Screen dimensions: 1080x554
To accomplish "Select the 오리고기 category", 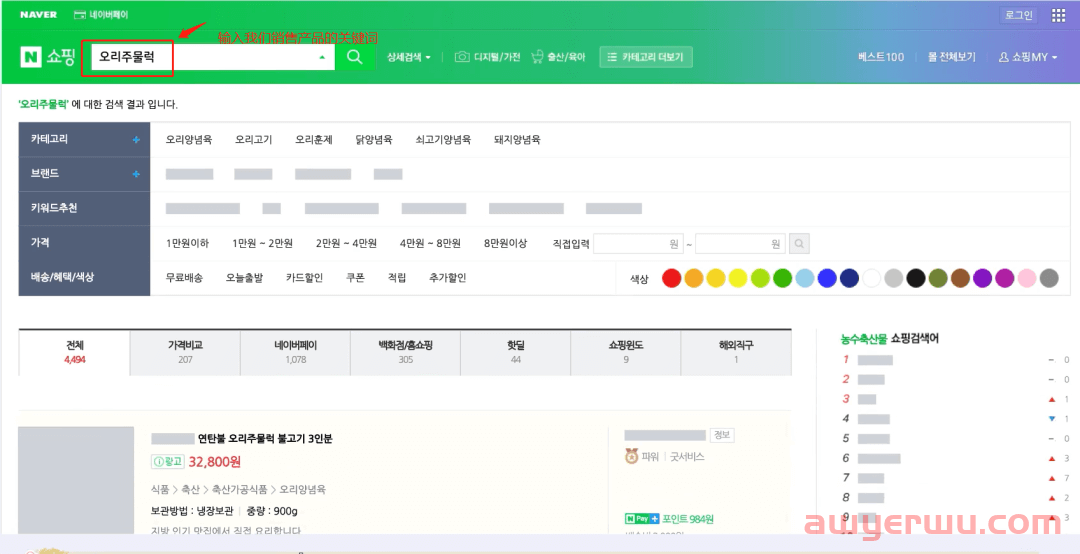I will (x=253, y=140).
